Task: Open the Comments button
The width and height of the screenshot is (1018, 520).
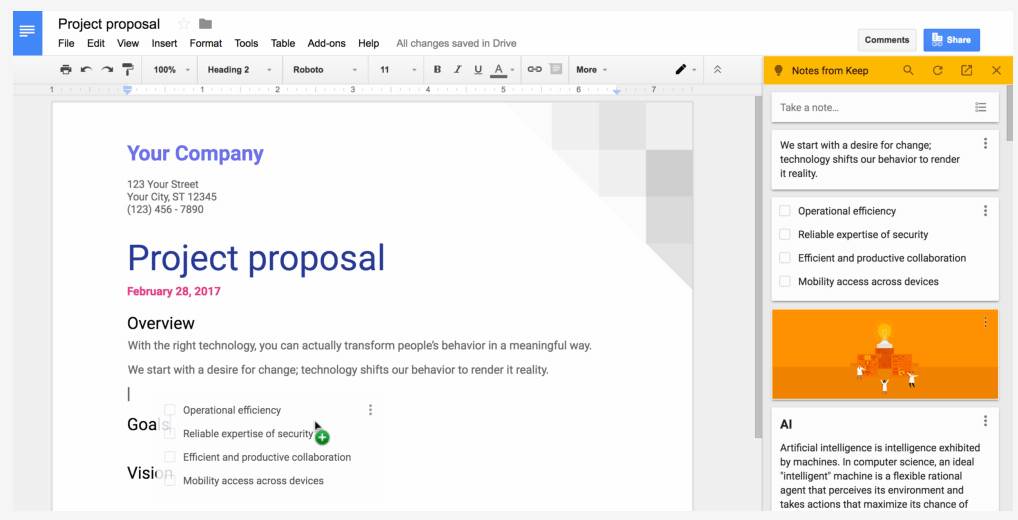Action: (886, 40)
